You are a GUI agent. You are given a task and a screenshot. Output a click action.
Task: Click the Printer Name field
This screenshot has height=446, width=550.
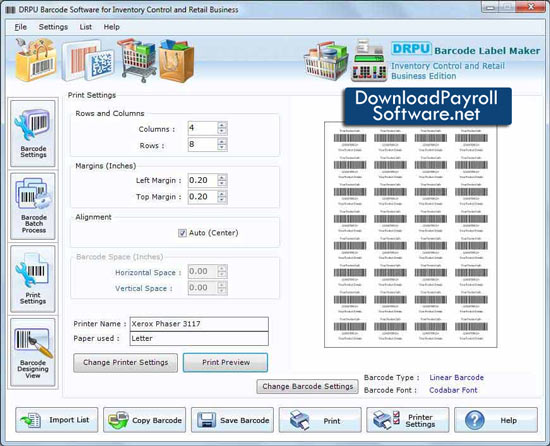click(199, 324)
